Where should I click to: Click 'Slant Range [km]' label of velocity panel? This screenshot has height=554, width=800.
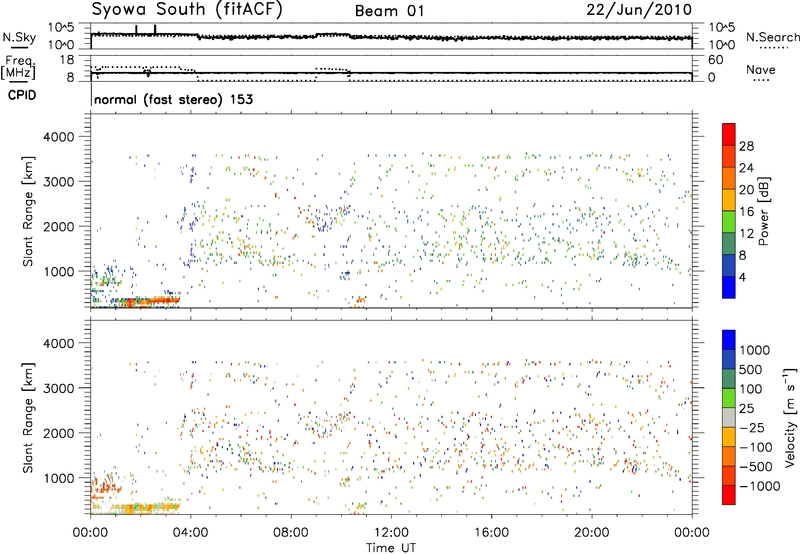click(28, 417)
